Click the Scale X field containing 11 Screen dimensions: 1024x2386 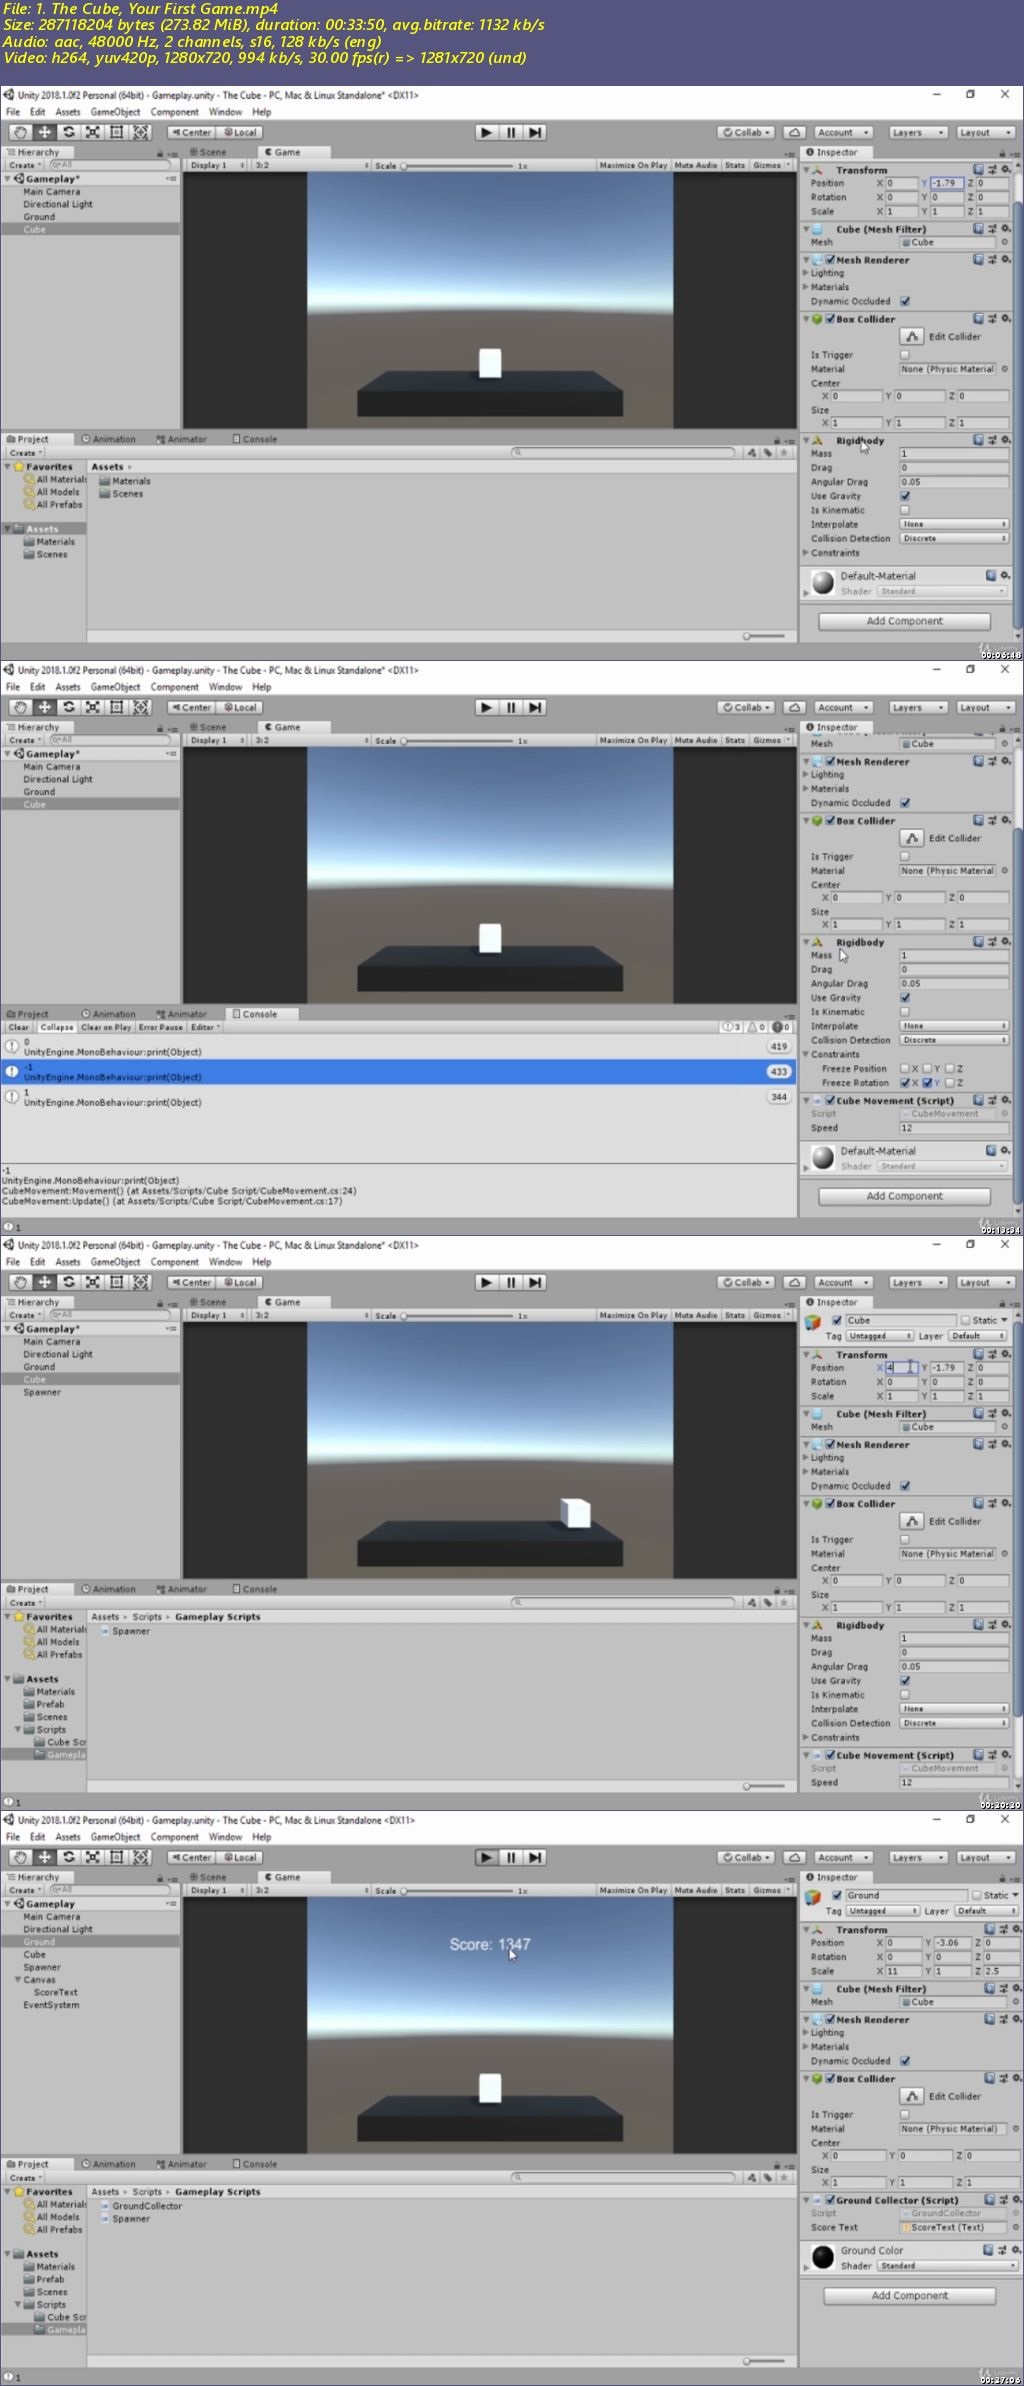coord(903,1971)
